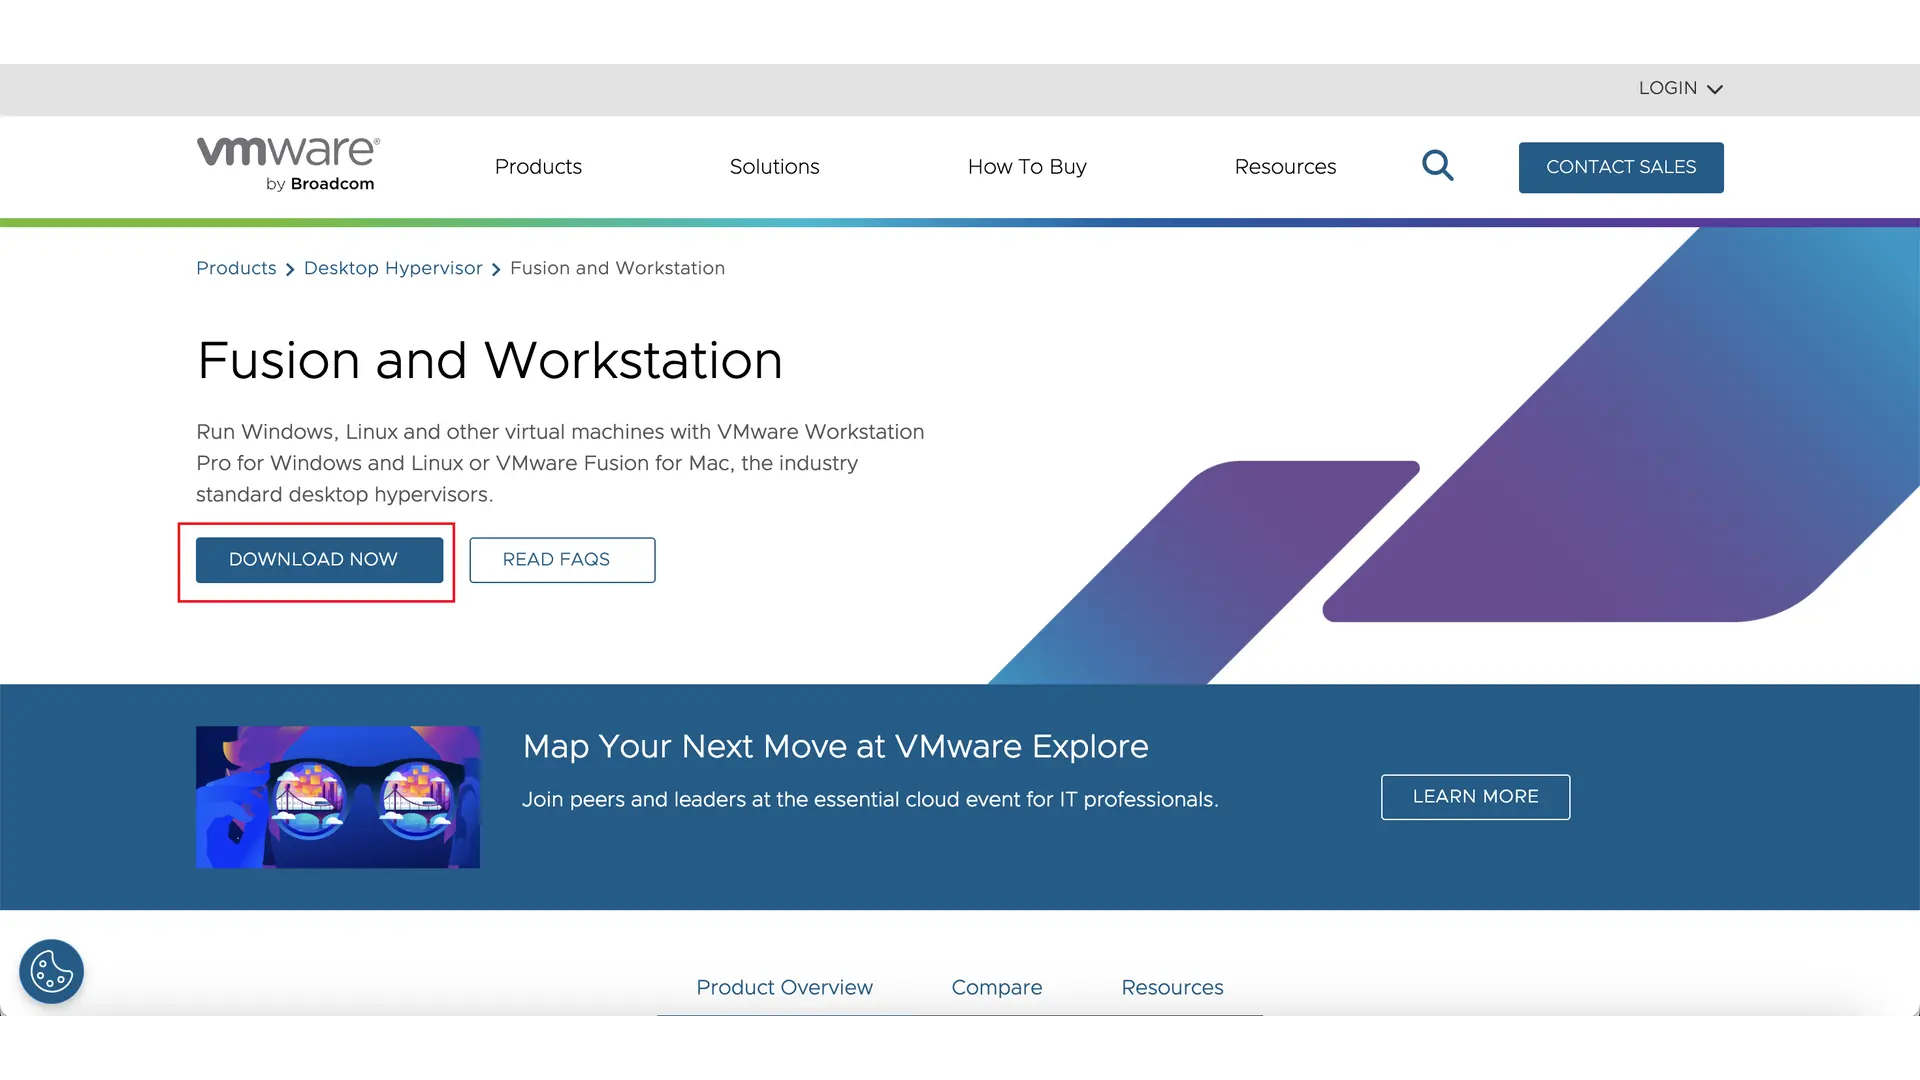
Task: Click the Map Your Next Move heading
Action: [835, 746]
